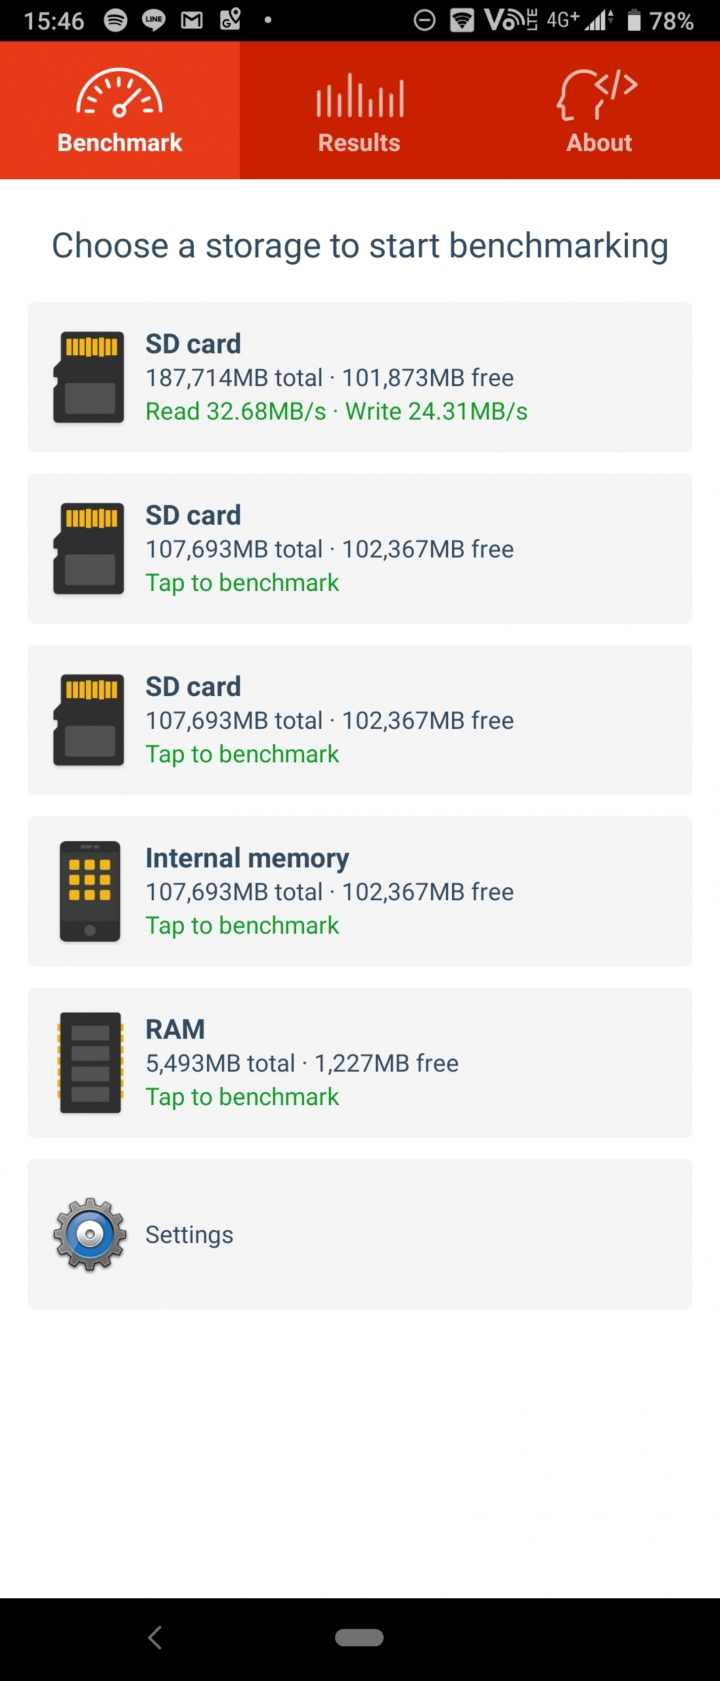The width and height of the screenshot is (720, 1681).
Task: Select the Benchmark tab
Action: 120,110
